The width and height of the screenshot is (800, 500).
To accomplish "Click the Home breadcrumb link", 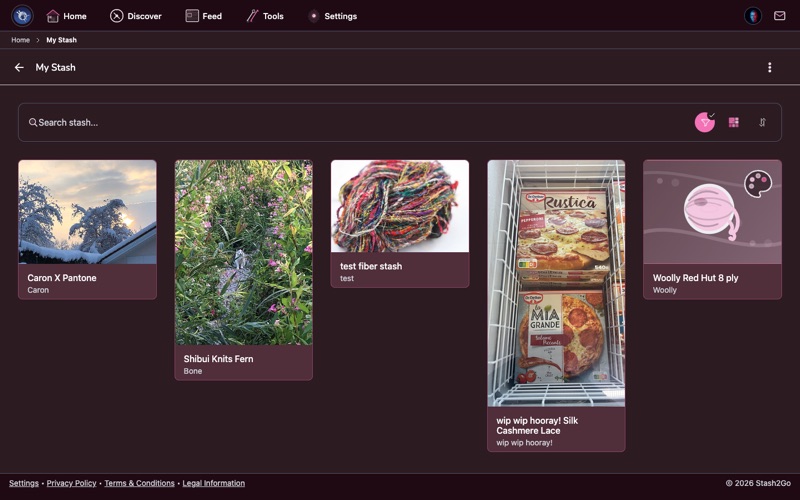I will (x=20, y=40).
